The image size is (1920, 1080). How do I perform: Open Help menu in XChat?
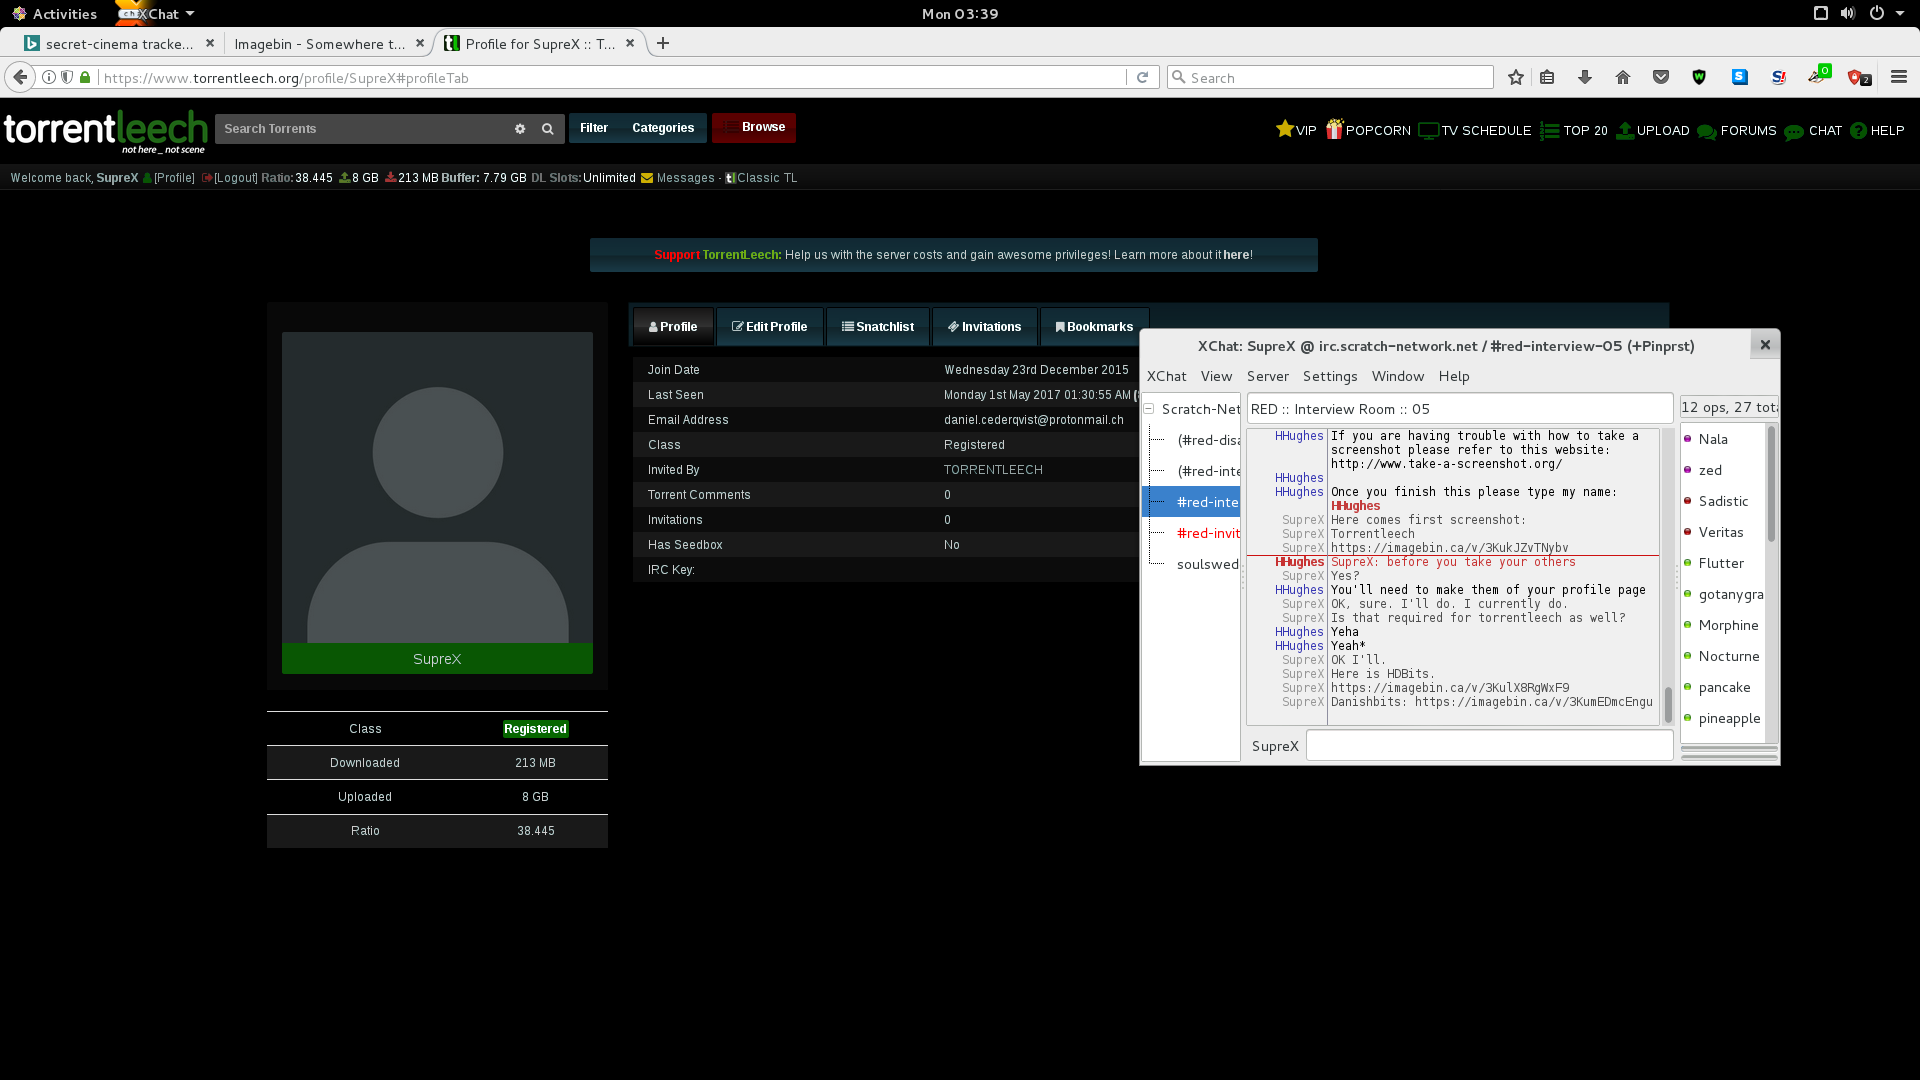[1453, 376]
